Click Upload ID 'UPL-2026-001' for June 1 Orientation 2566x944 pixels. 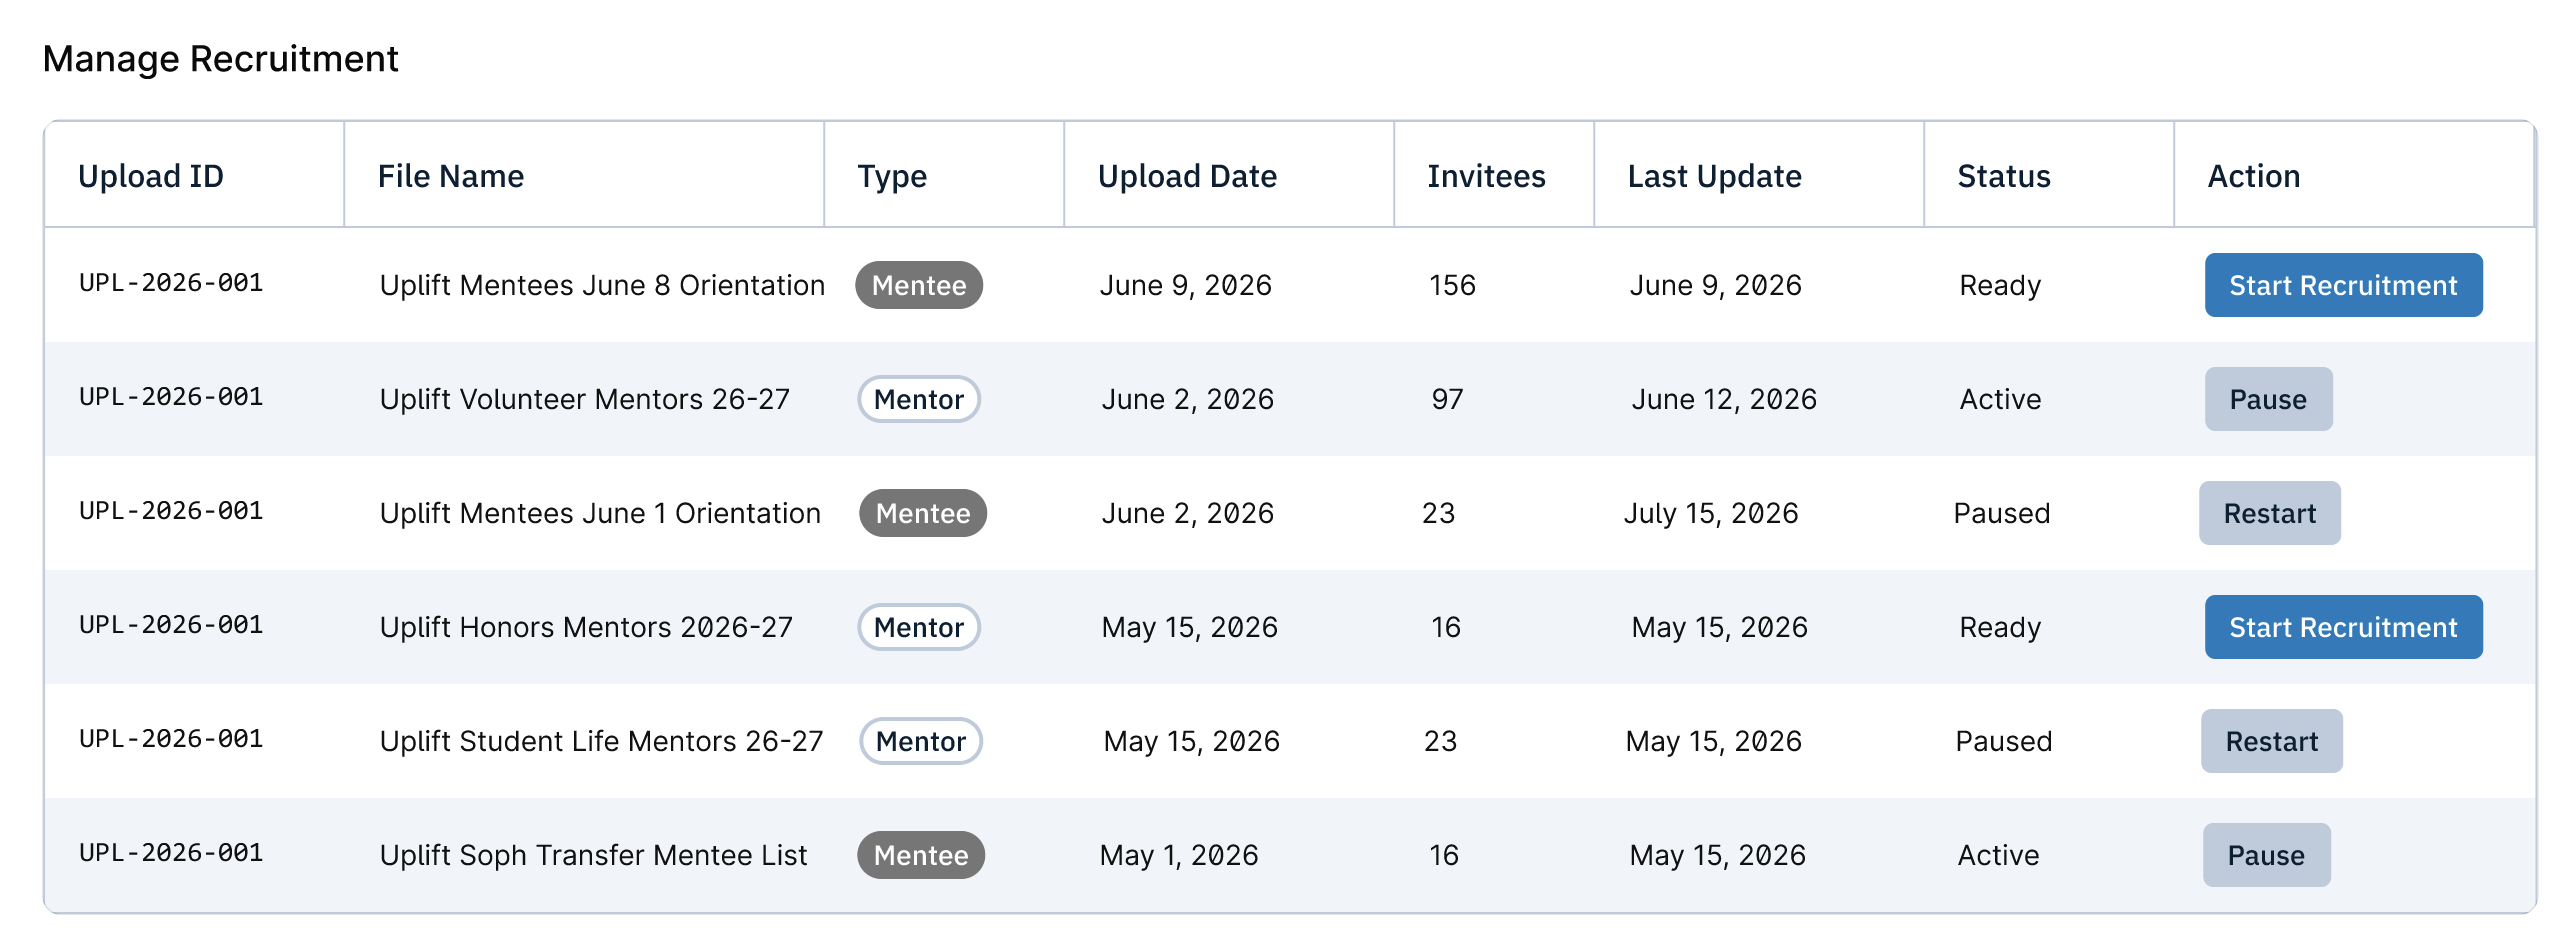[171, 511]
